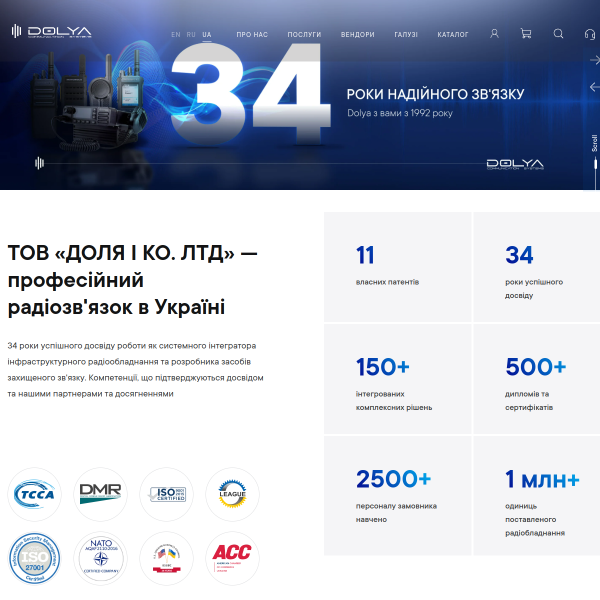Open the ПОСЛУГИ menu
The height and width of the screenshot is (600, 600).
click(x=304, y=34)
